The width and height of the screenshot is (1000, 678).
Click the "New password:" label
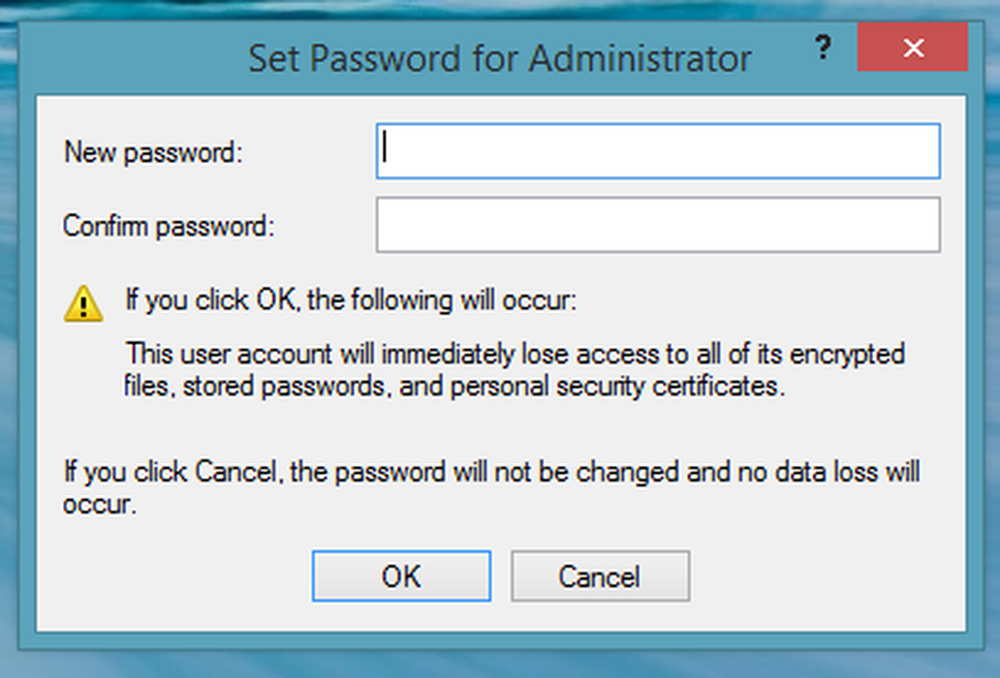pyautogui.click(x=154, y=152)
